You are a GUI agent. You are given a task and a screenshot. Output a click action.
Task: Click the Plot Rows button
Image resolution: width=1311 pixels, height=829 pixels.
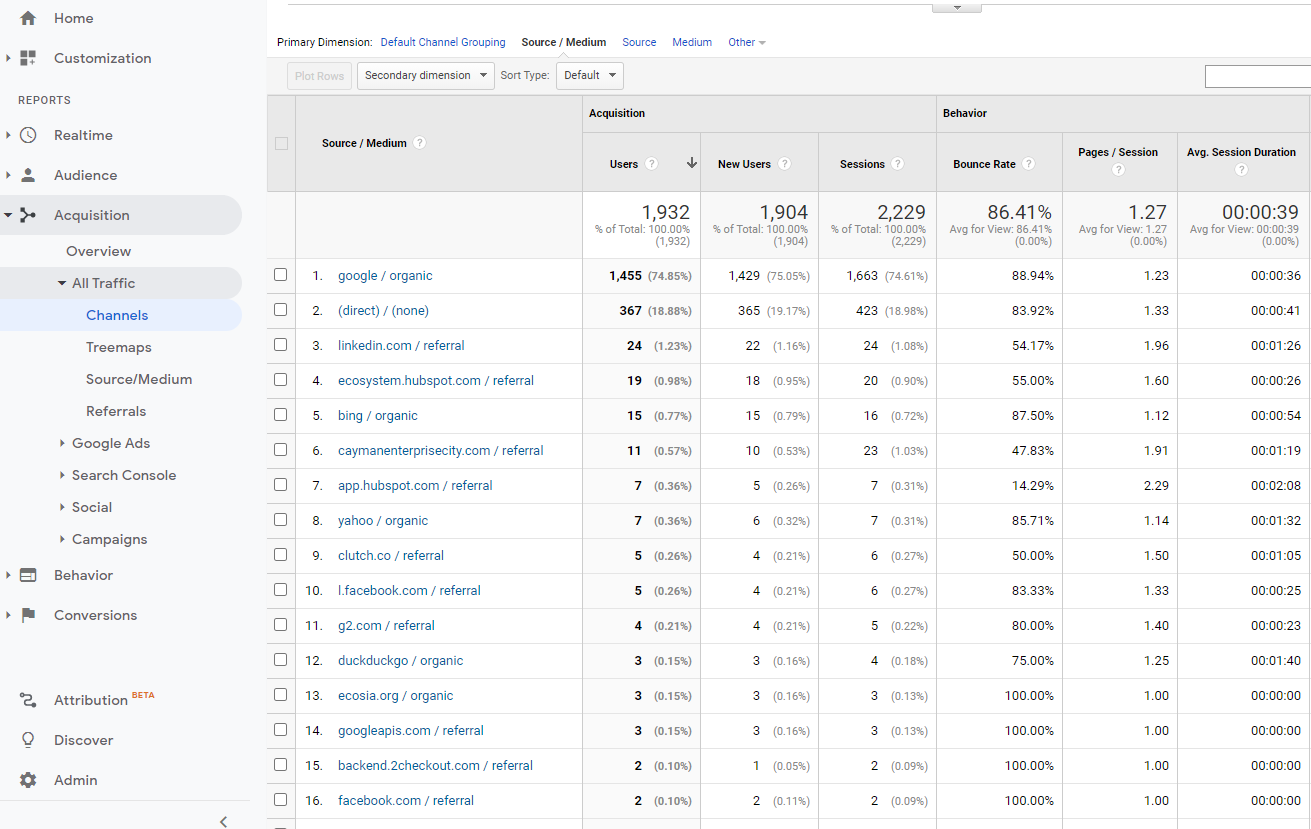point(320,76)
